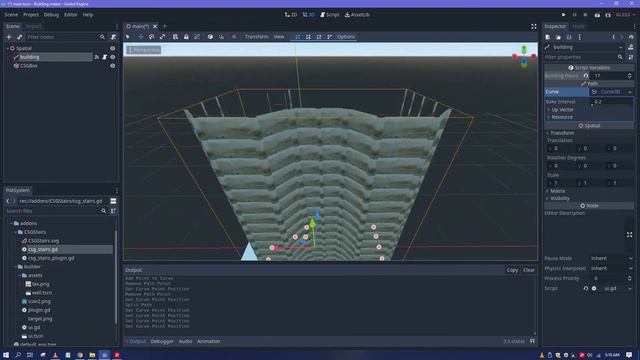The height and width of the screenshot is (360, 640).
Task: Open the Transform menu in the viewport toolbar
Action: pos(256,37)
